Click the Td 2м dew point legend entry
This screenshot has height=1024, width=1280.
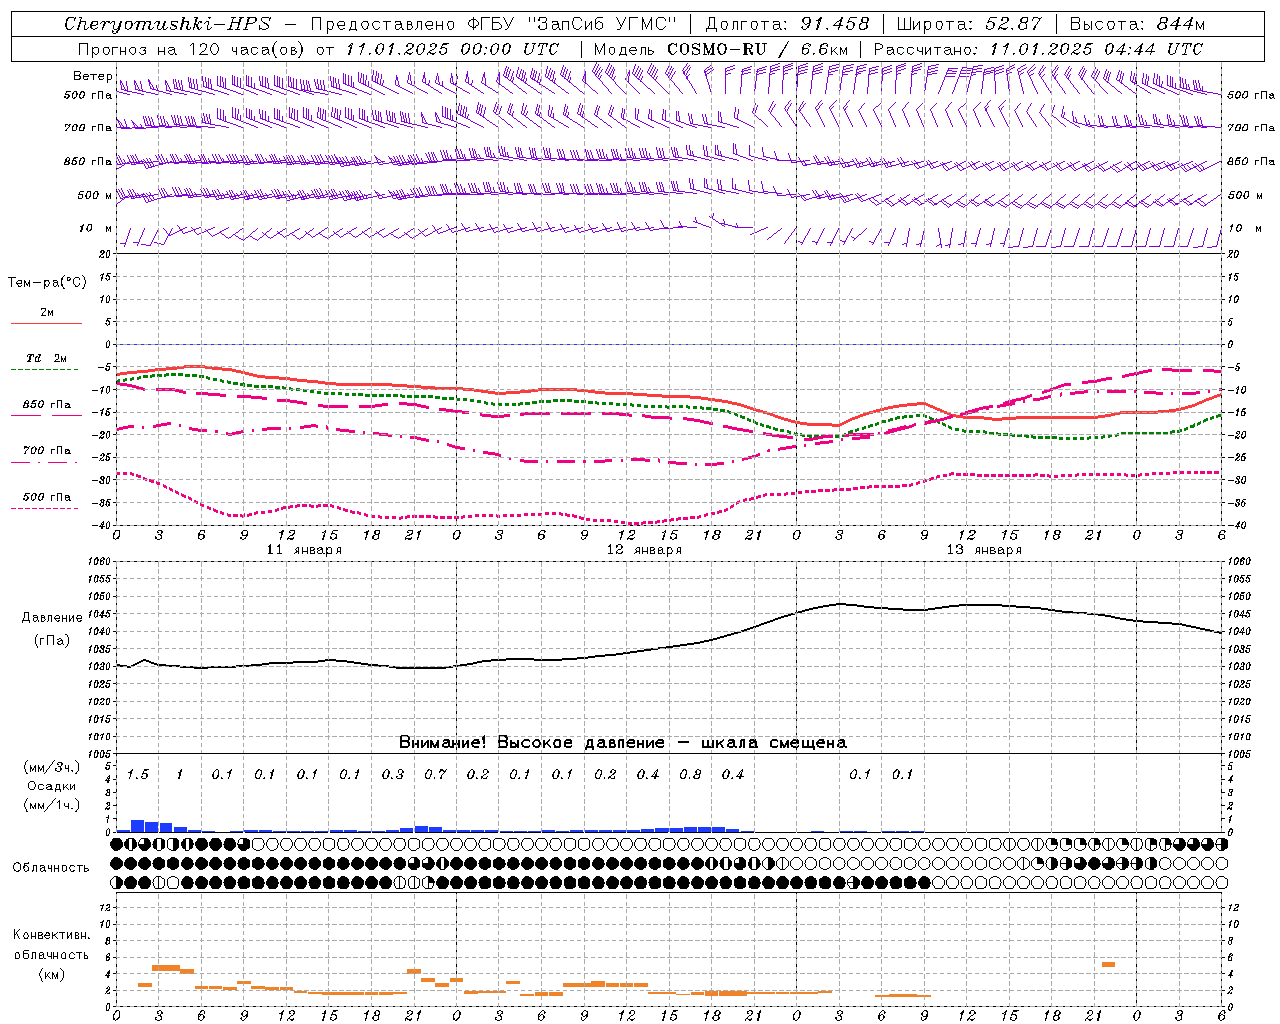pos(47,358)
